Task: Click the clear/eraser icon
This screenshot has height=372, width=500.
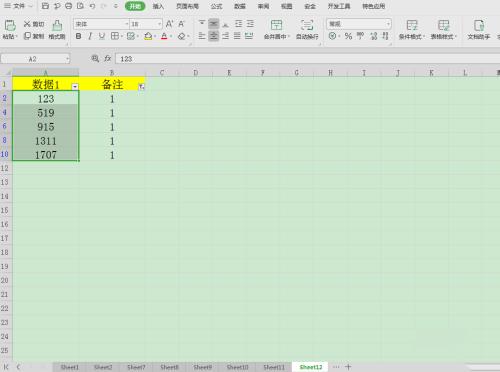Action: (181, 36)
